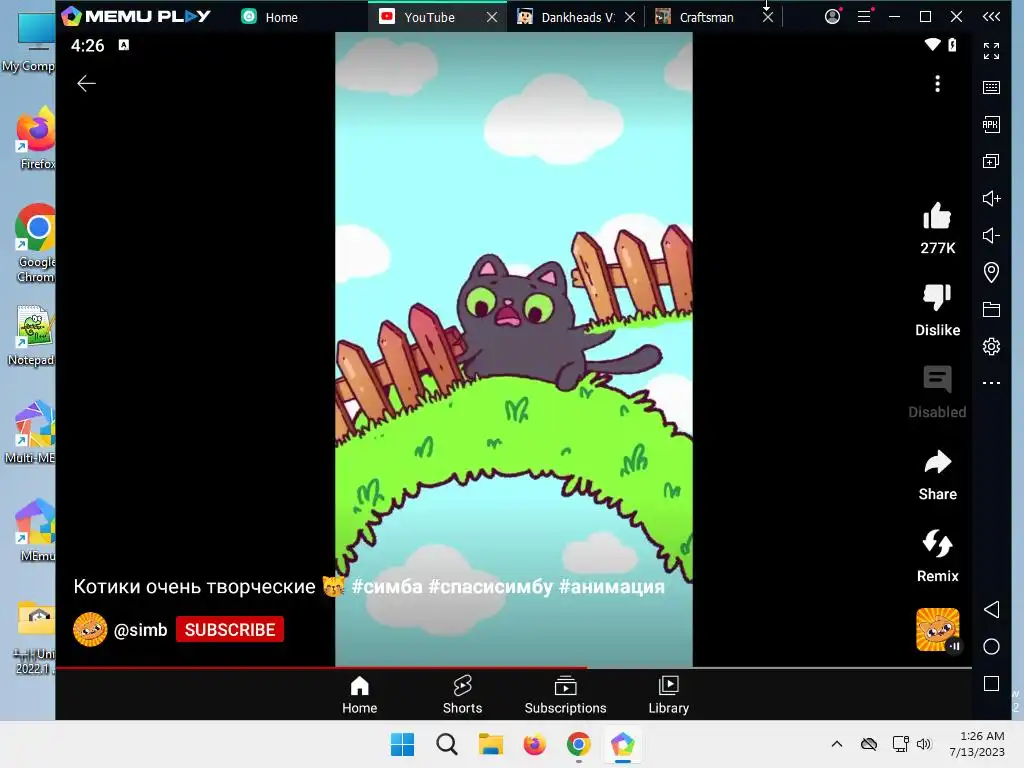Click the red SUBSCRIBE button
The width and height of the screenshot is (1024, 768).
[230, 630]
